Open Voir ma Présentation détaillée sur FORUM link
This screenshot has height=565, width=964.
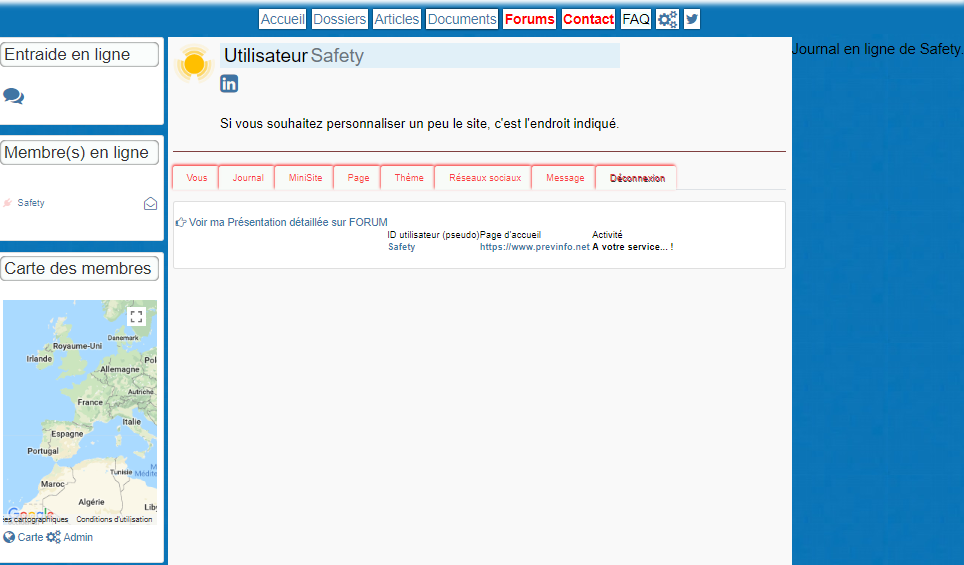288,222
